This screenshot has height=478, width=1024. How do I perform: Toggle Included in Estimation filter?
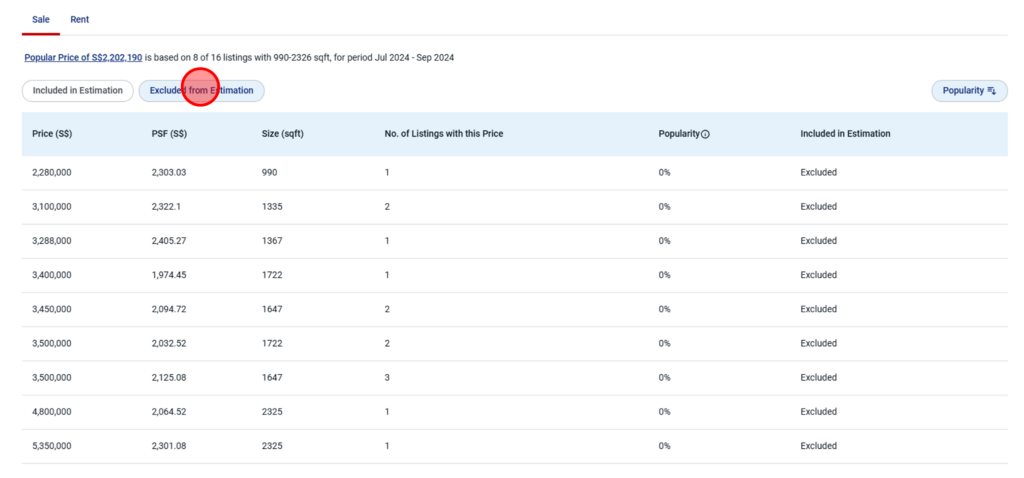[x=77, y=91]
